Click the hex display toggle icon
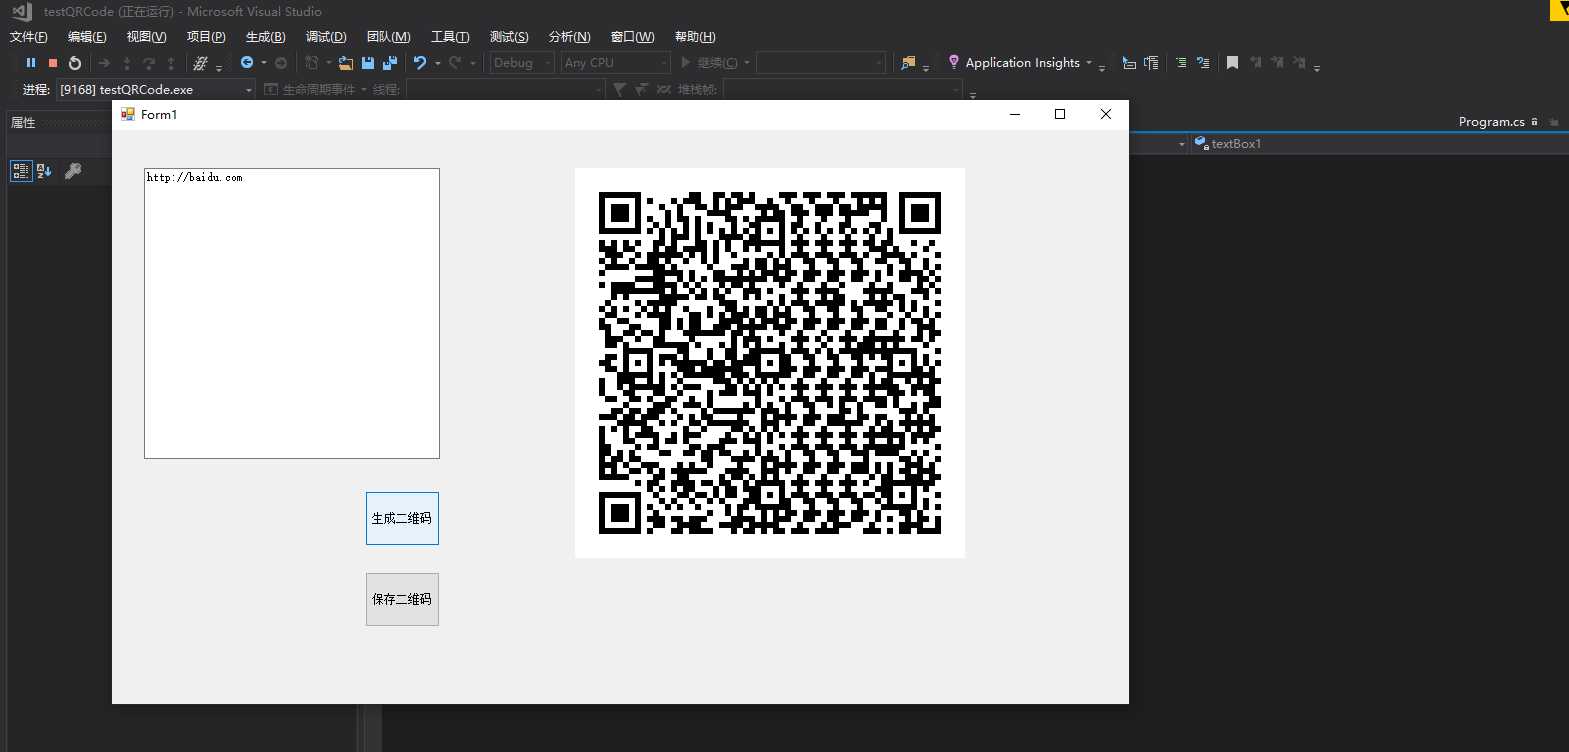 coord(200,63)
